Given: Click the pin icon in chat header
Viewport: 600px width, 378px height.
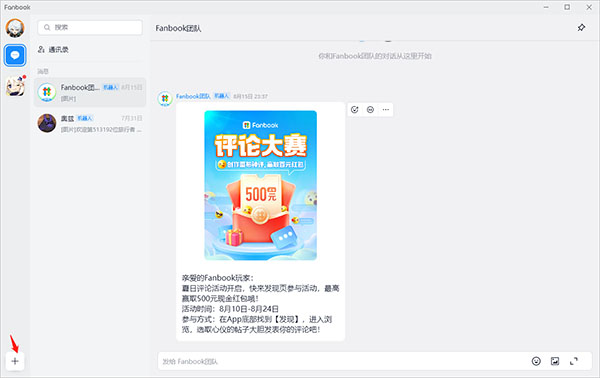Looking at the screenshot, I should point(581,28).
